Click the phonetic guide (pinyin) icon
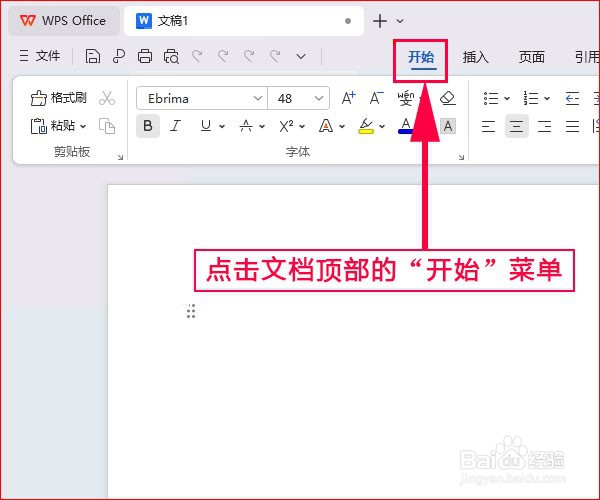Viewport: 600px width, 500px height. (x=405, y=98)
